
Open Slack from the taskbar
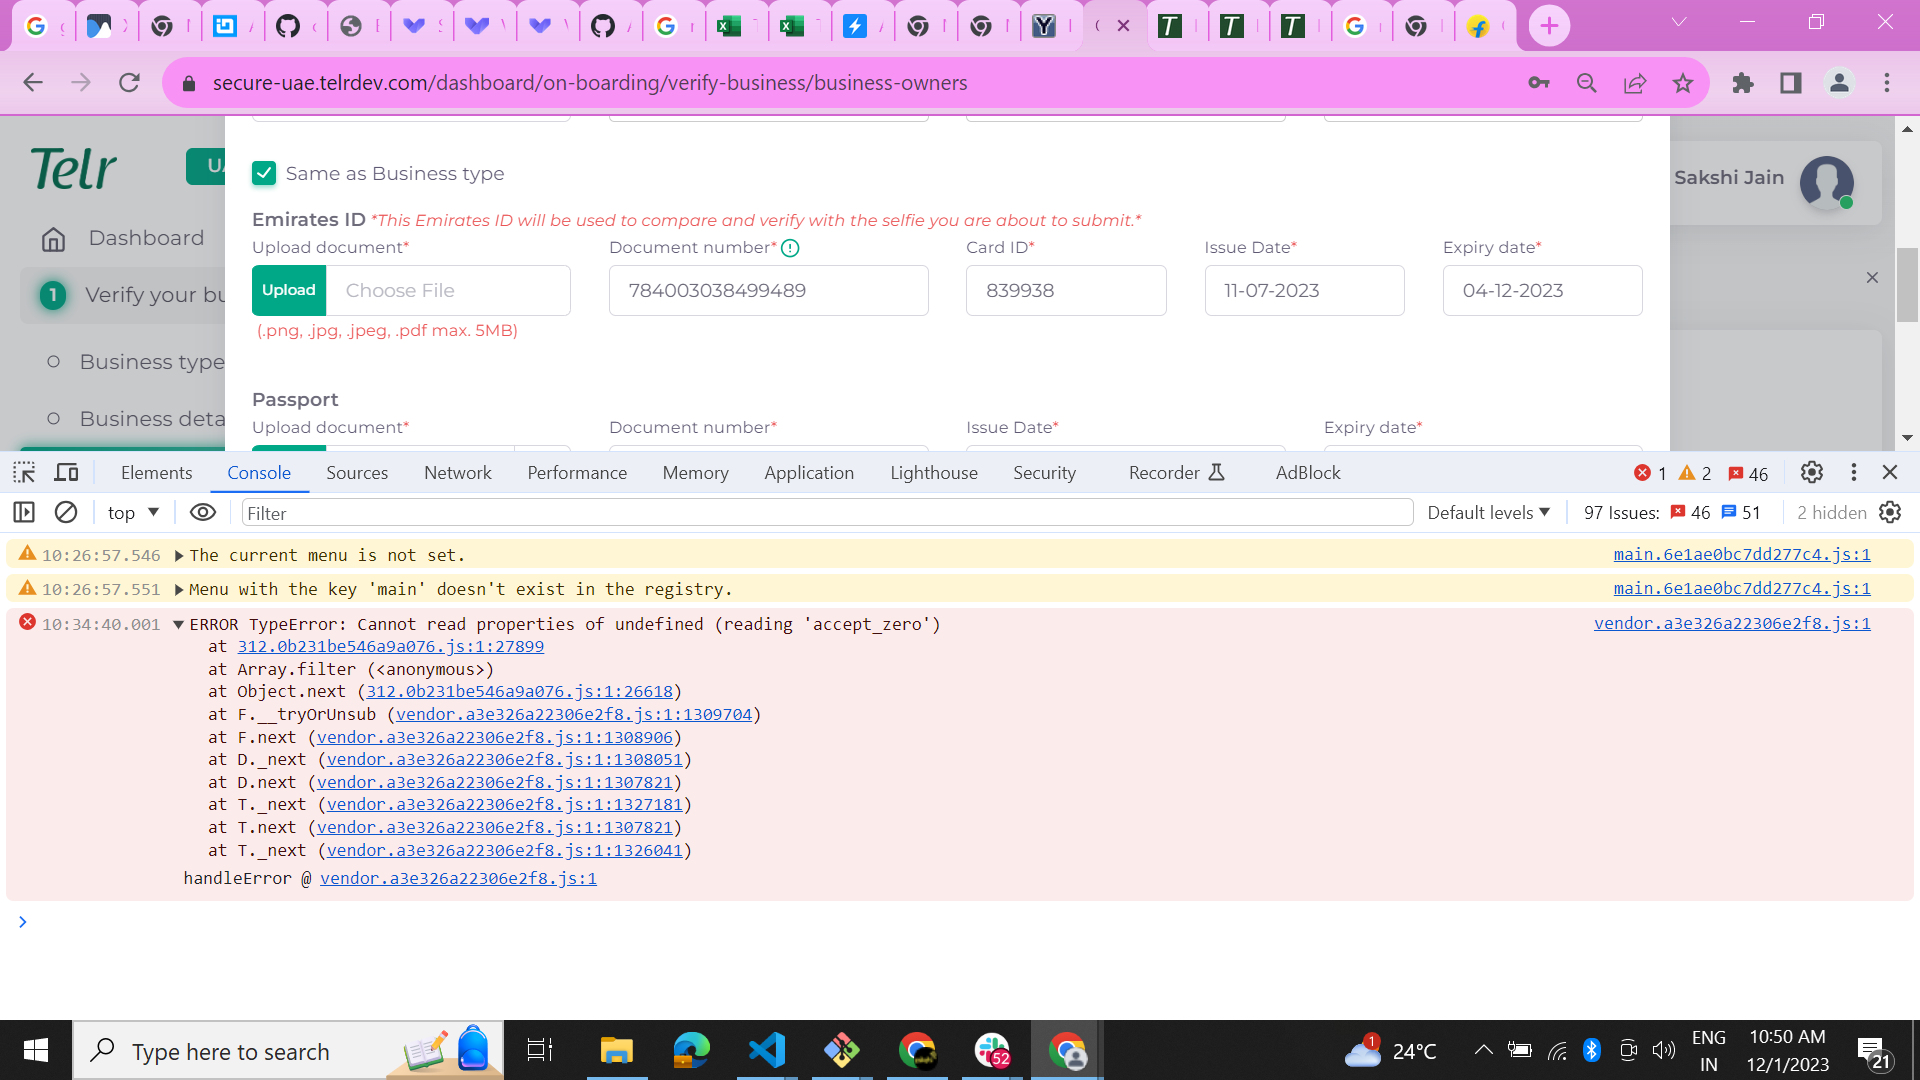992,1050
